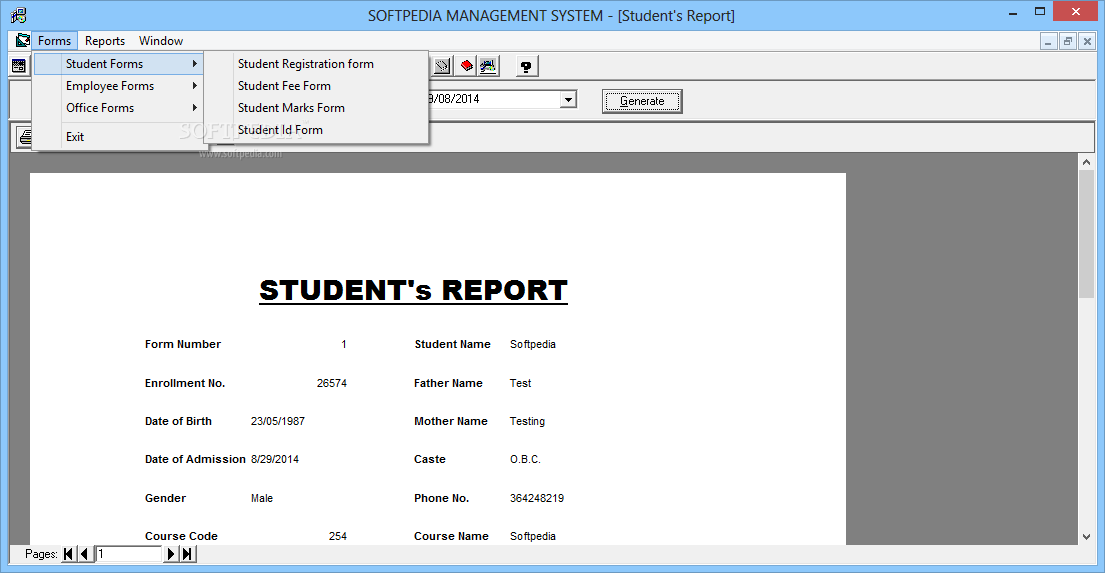Click the MDI child icon beside Forms menu

tap(23, 40)
